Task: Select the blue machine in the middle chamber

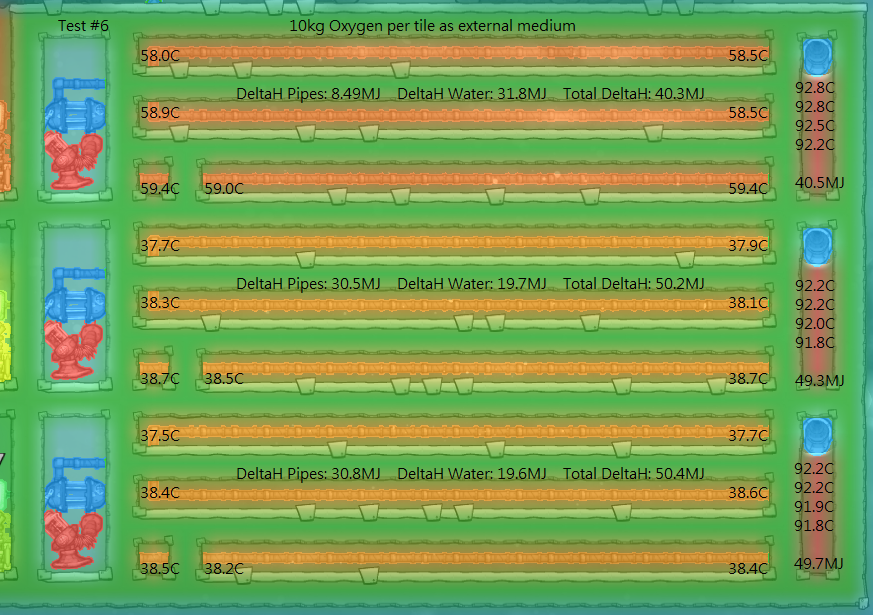Action: coord(75,296)
